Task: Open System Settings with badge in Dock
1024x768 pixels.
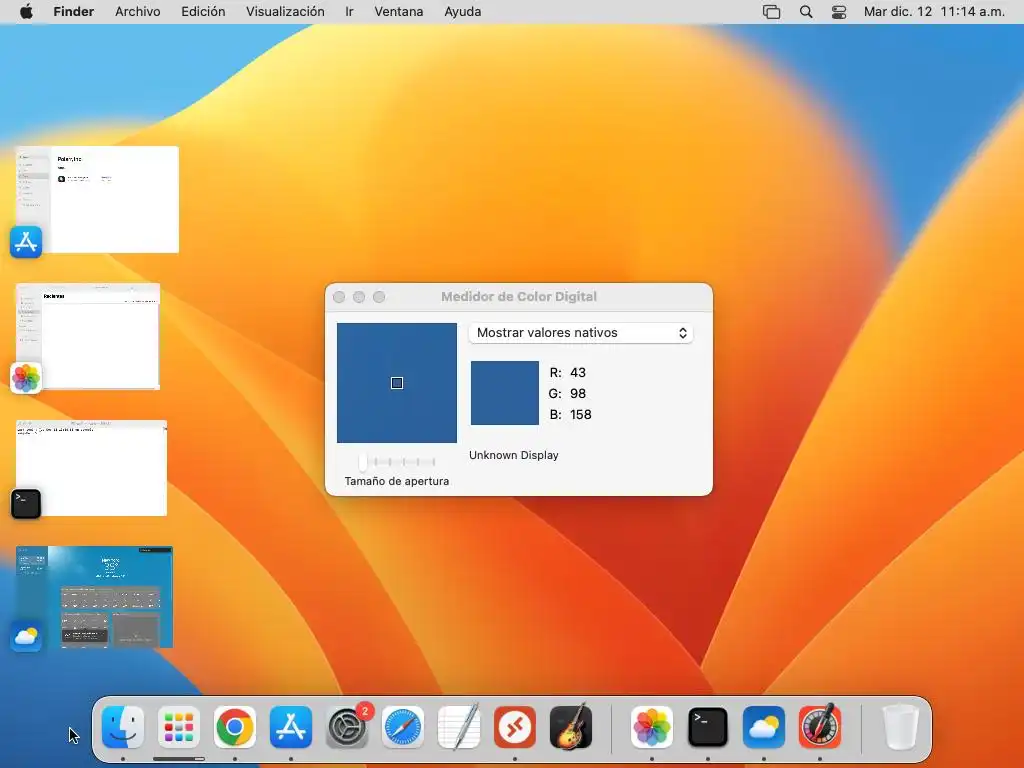Action: (347, 727)
